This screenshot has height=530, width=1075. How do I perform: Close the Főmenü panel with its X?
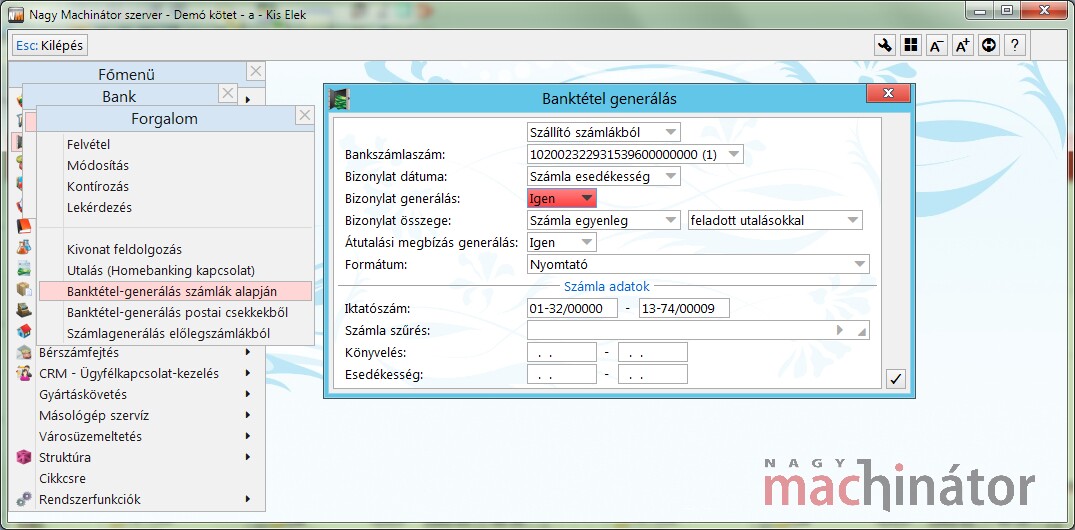pos(255,71)
